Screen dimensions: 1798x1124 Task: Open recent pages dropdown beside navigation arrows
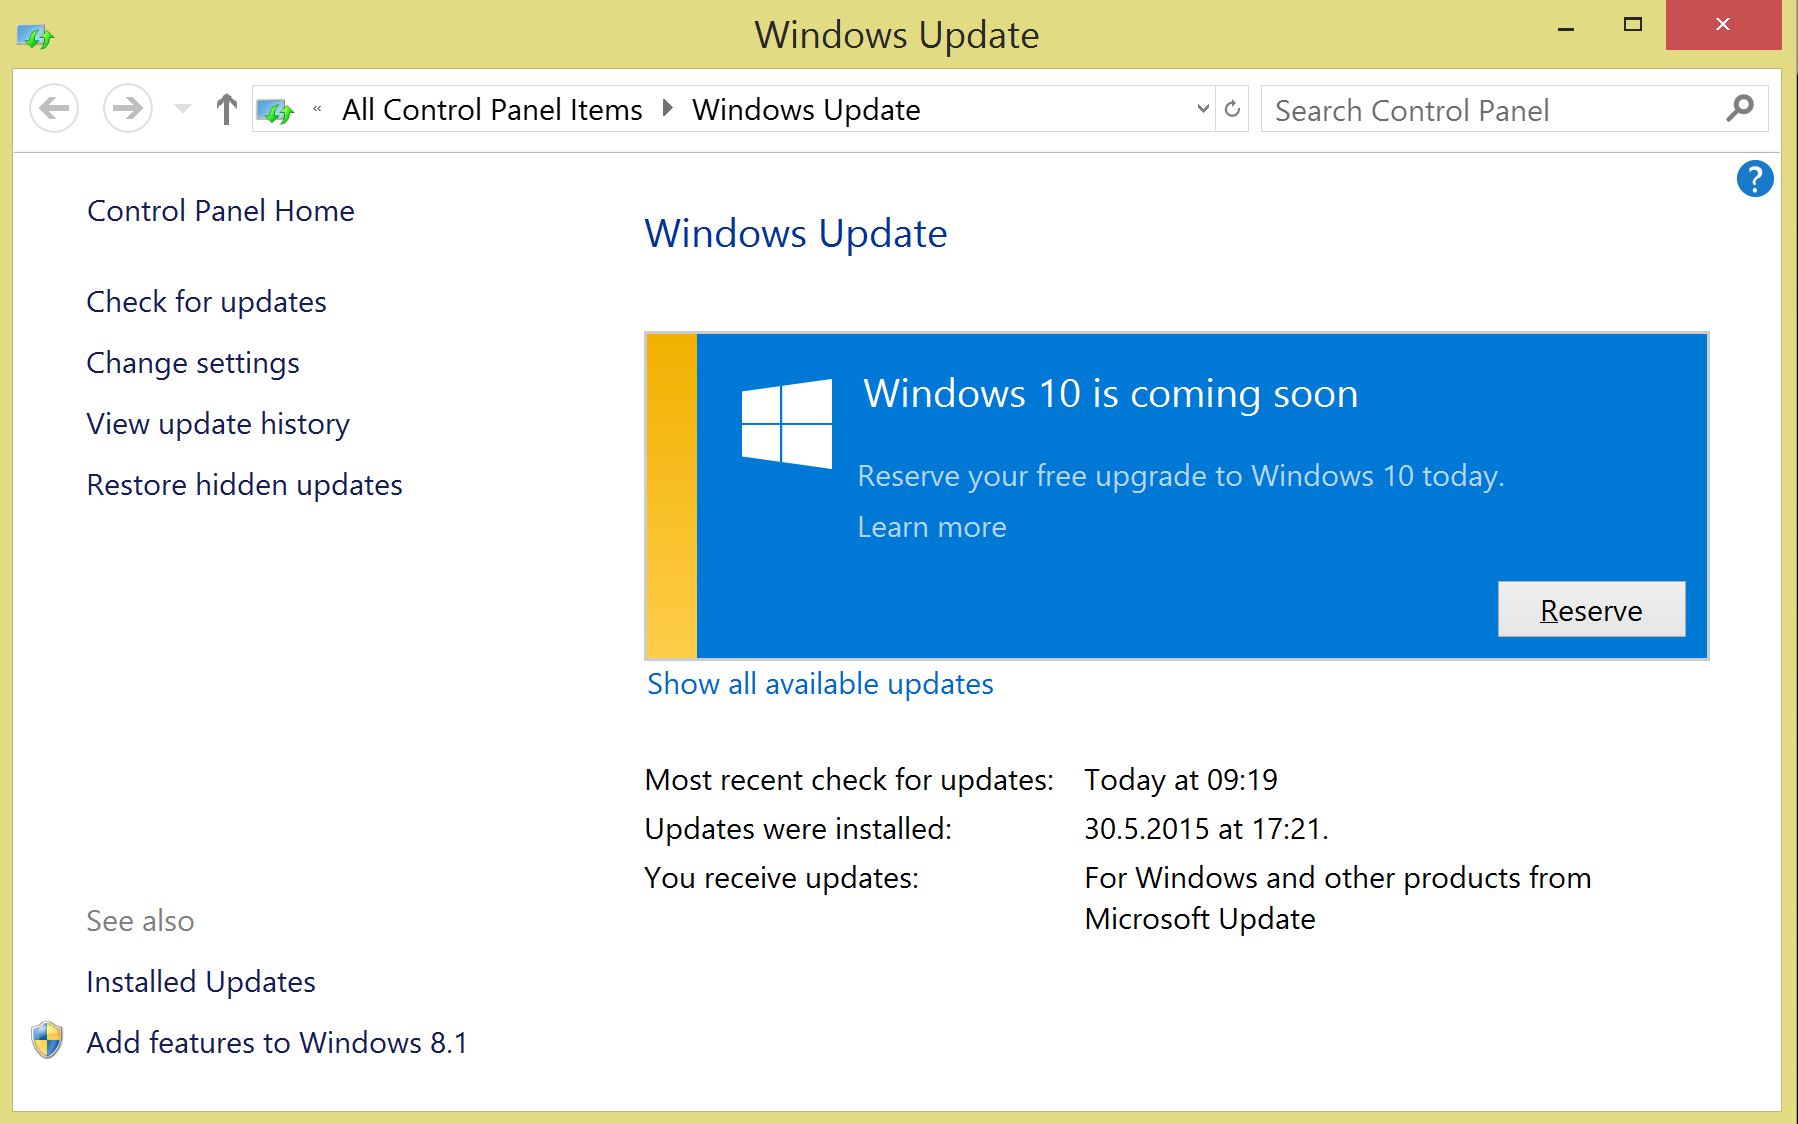click(181, 108)
